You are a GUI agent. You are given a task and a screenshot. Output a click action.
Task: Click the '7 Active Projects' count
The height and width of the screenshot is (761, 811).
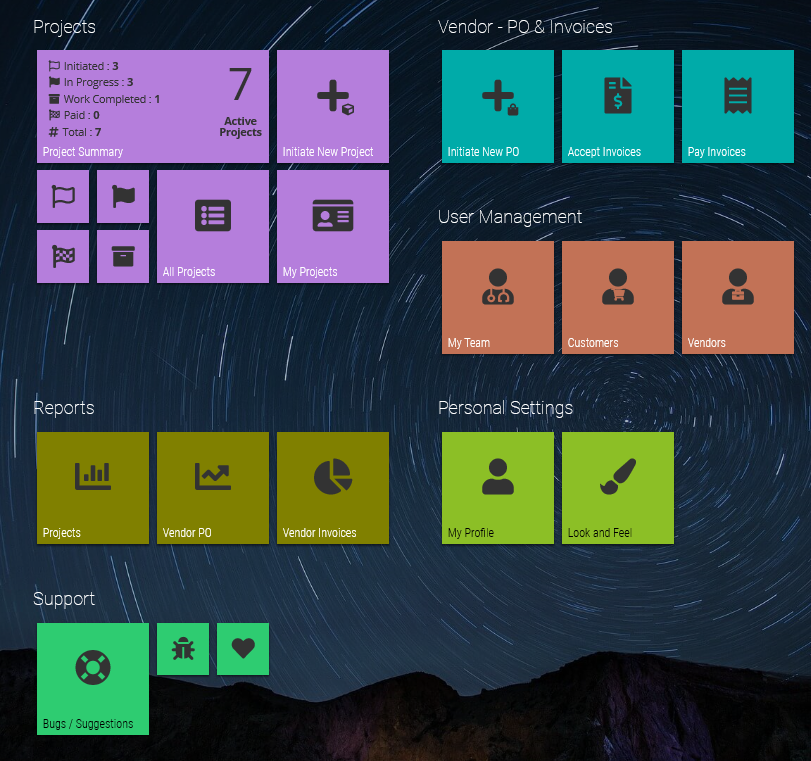(x=241, y=102)
